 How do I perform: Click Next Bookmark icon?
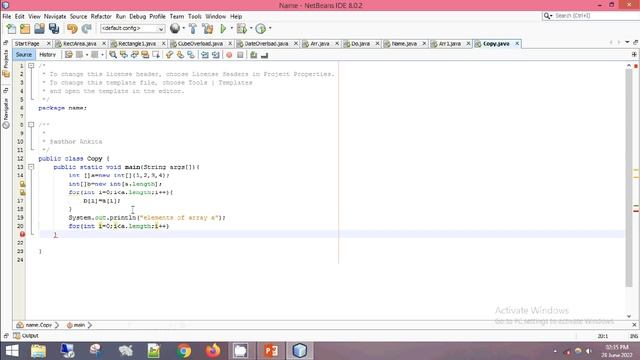point(180,55)
